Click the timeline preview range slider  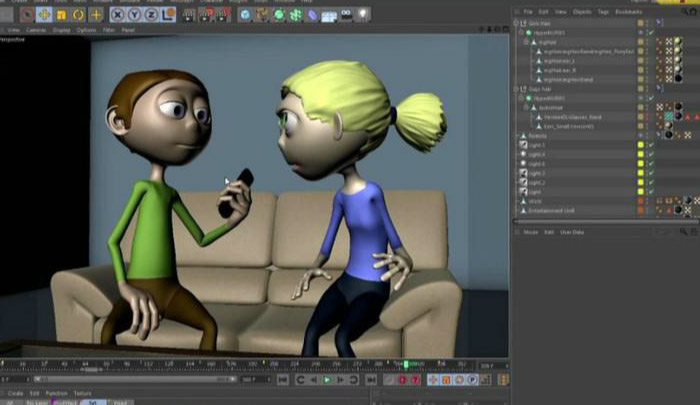click(x=135, y=380)
